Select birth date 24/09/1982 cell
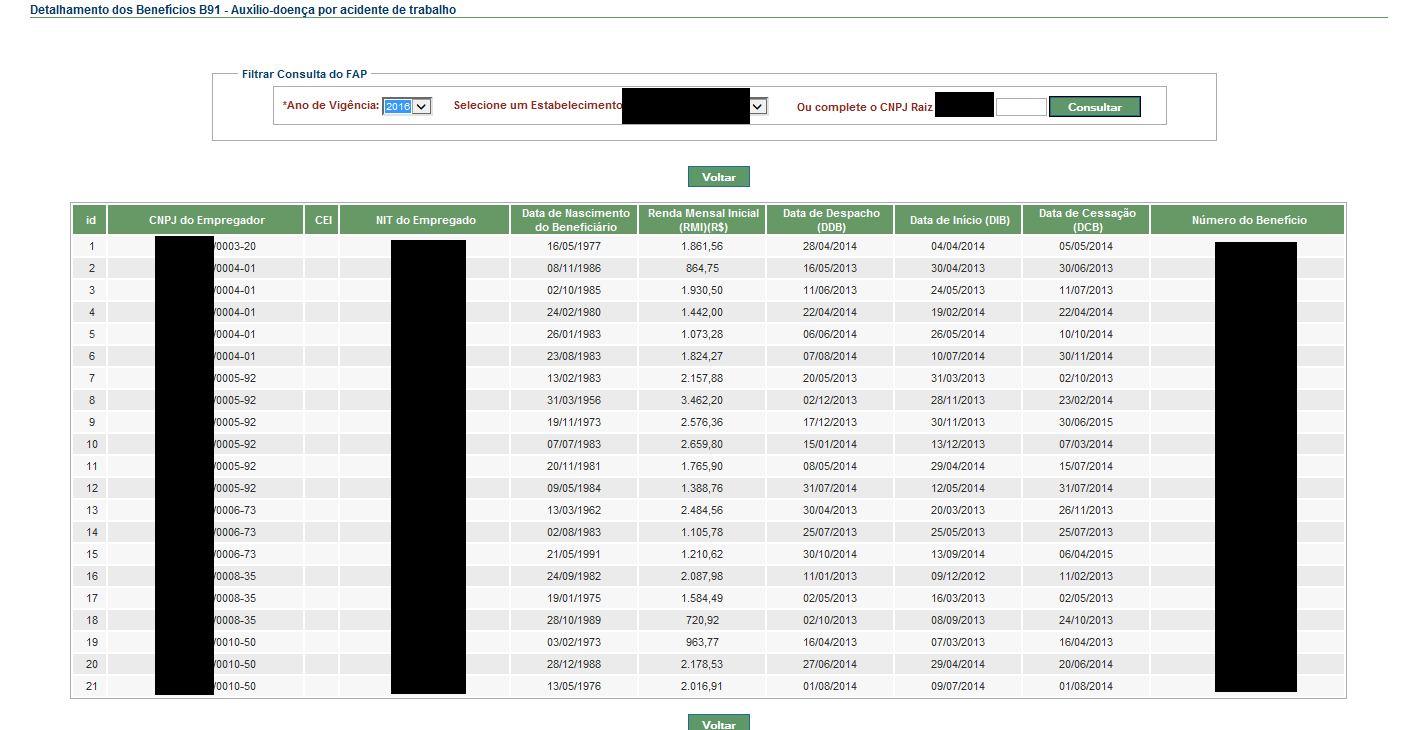Image resolution: width=1417 pixels, height=730 pixels. click(574, 576)
